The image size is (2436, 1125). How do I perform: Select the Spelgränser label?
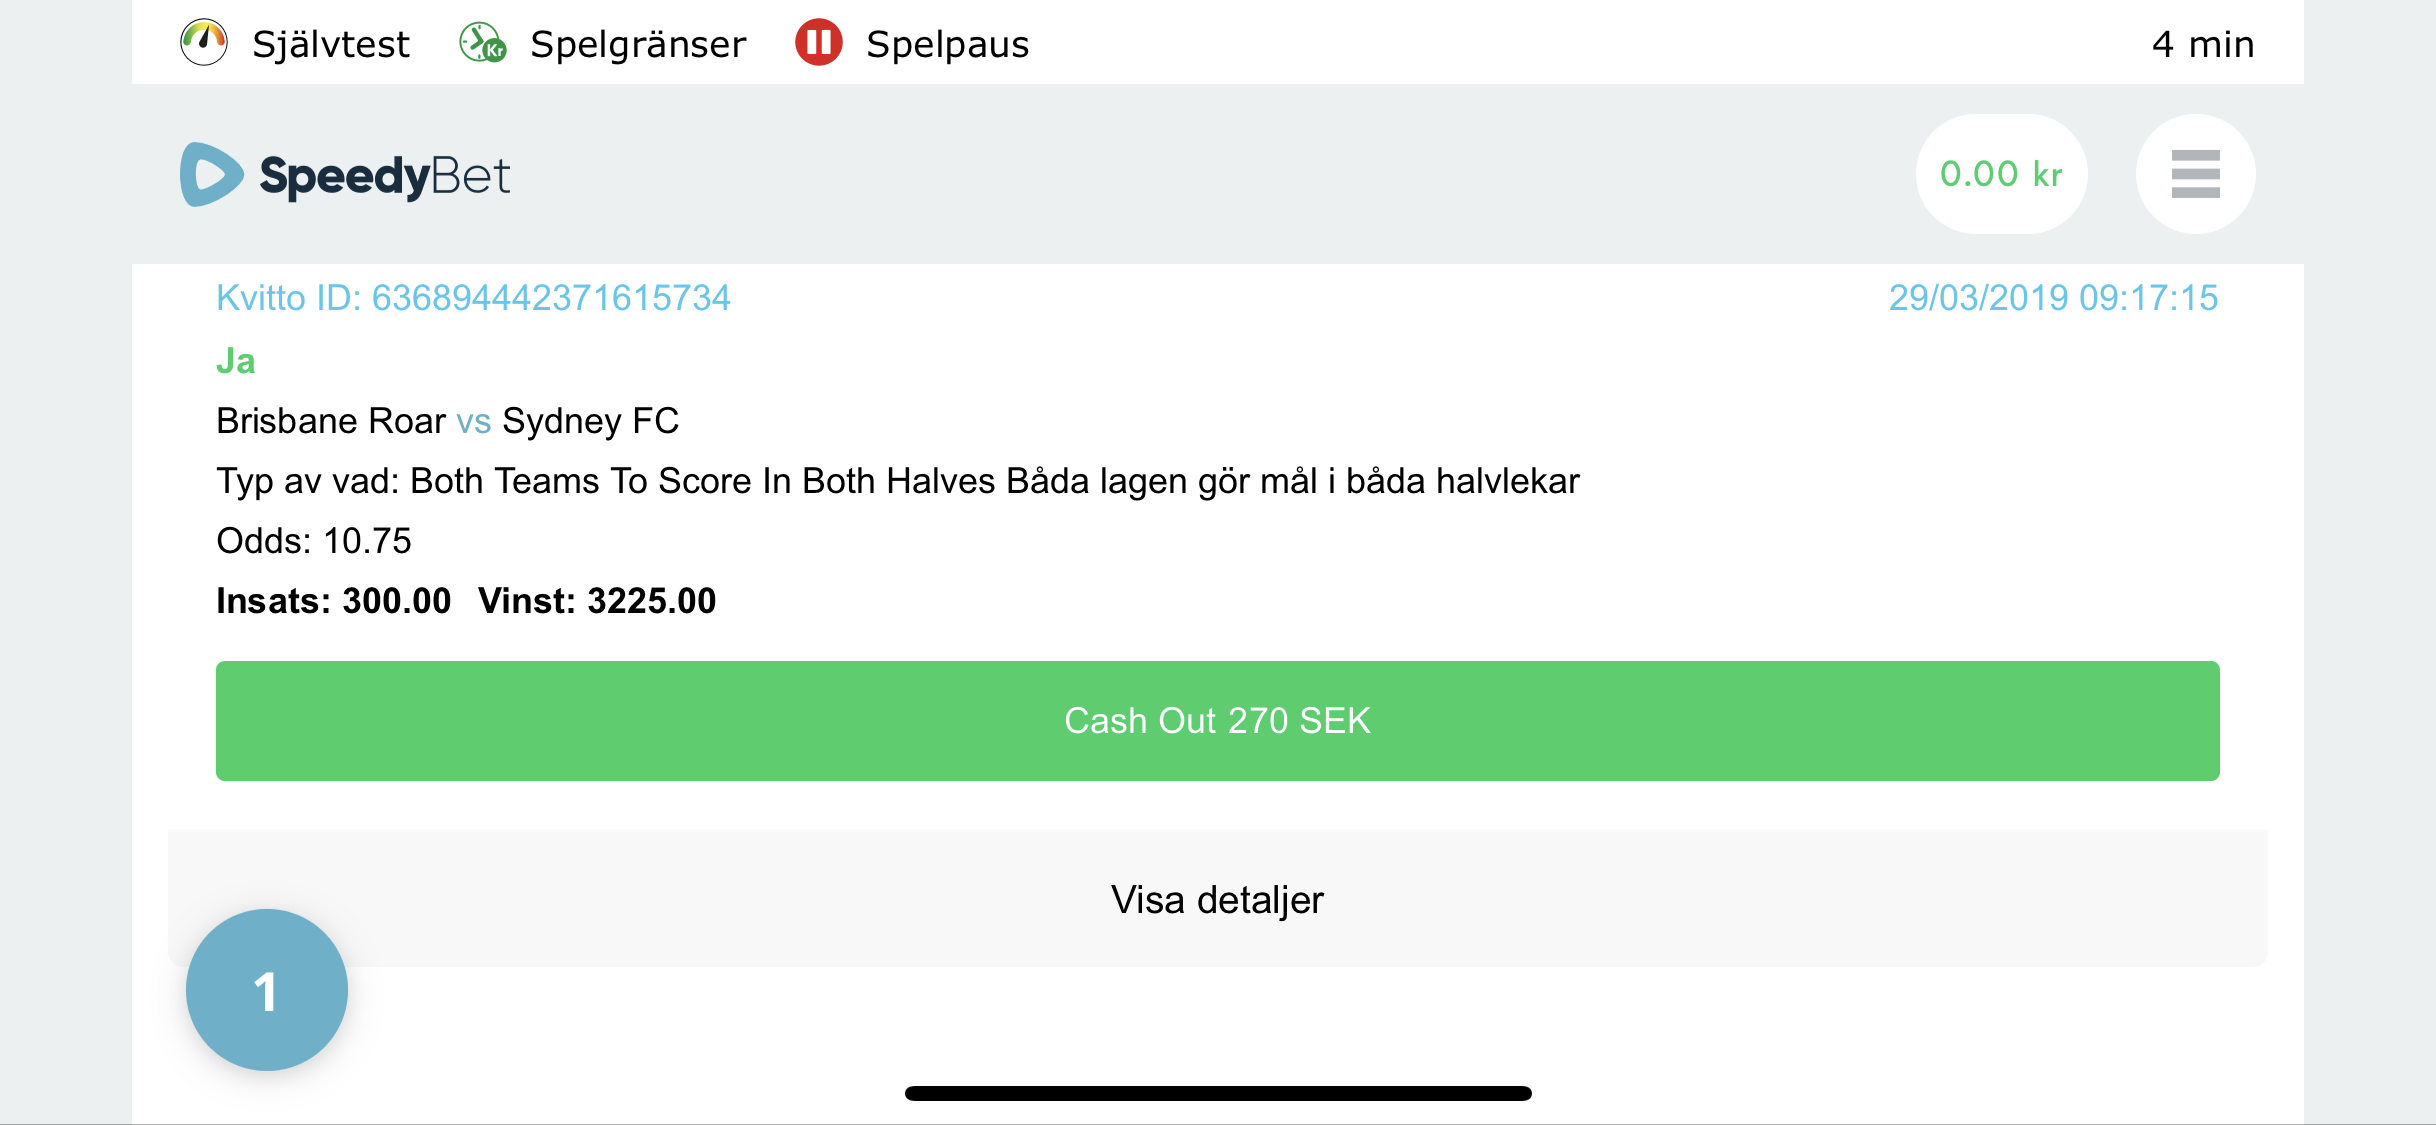(x=638, y=45)
